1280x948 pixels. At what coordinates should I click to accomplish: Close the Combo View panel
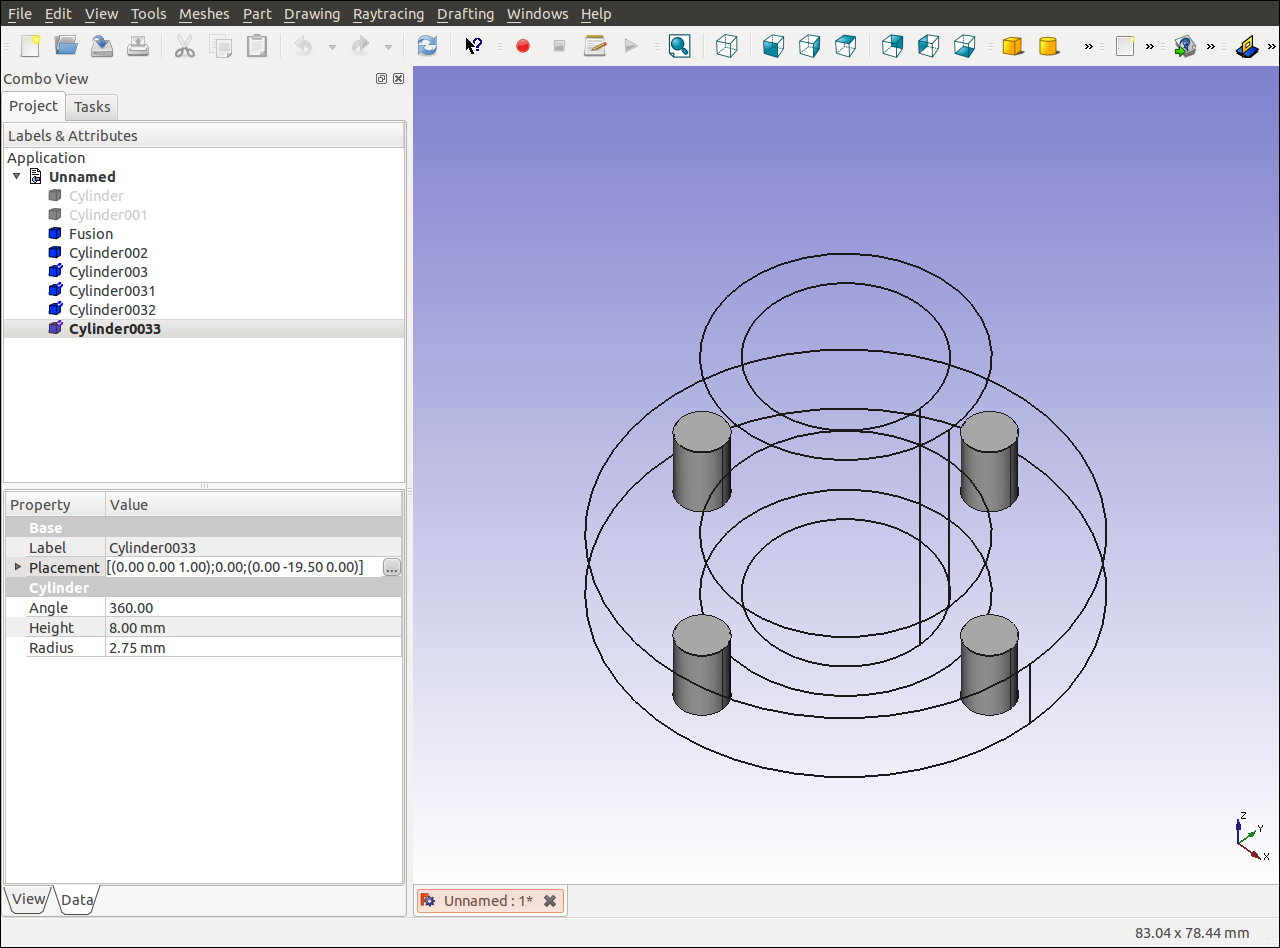point(399,79)
